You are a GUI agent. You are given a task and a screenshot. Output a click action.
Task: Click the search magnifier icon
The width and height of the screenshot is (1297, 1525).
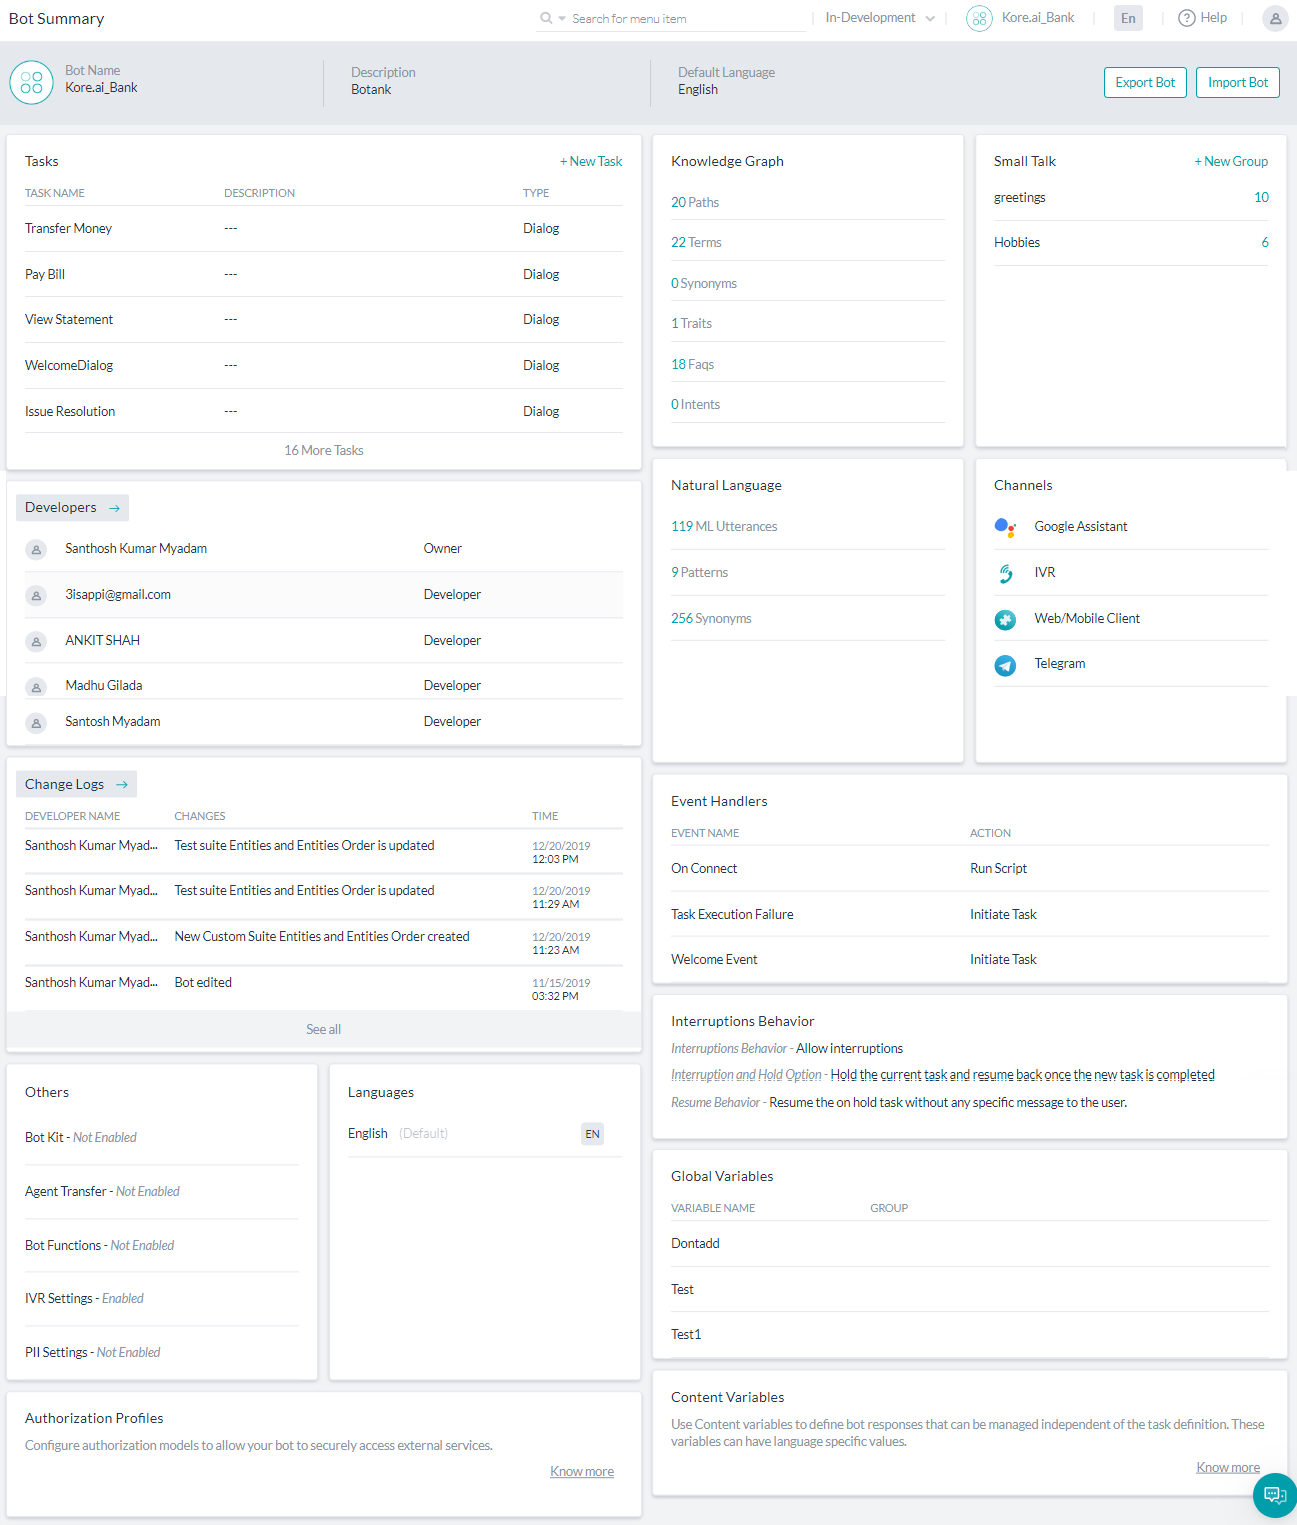pyautogui.click(x=545, y=17)
